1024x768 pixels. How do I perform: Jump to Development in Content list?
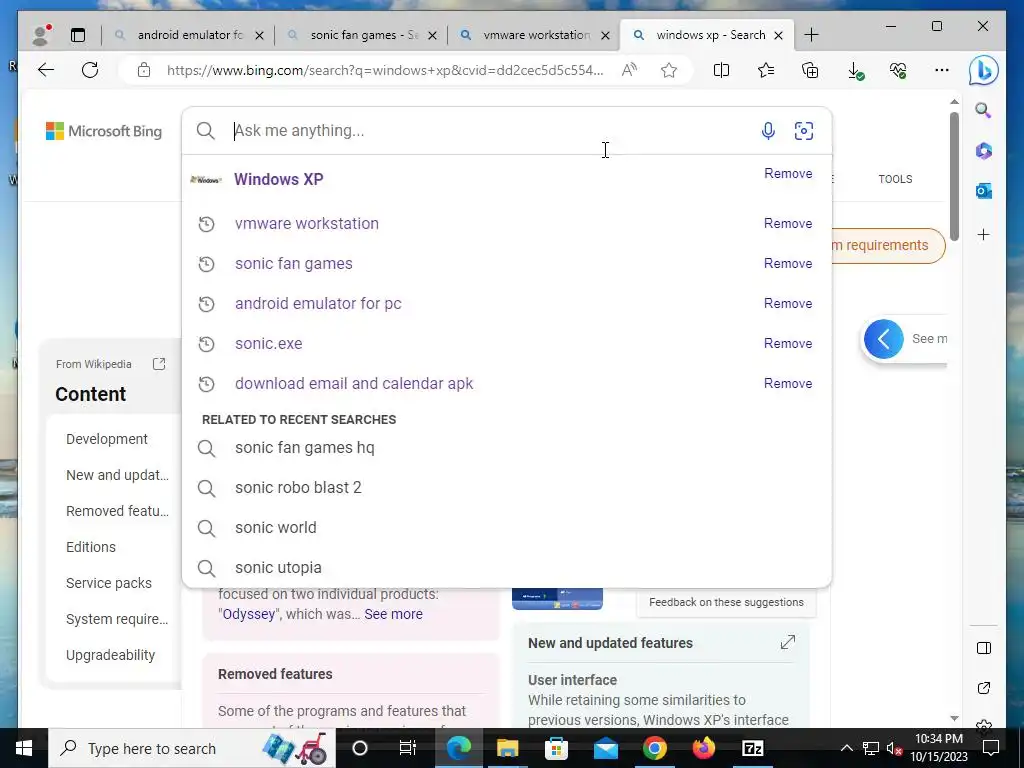click(x=107, y=439)
